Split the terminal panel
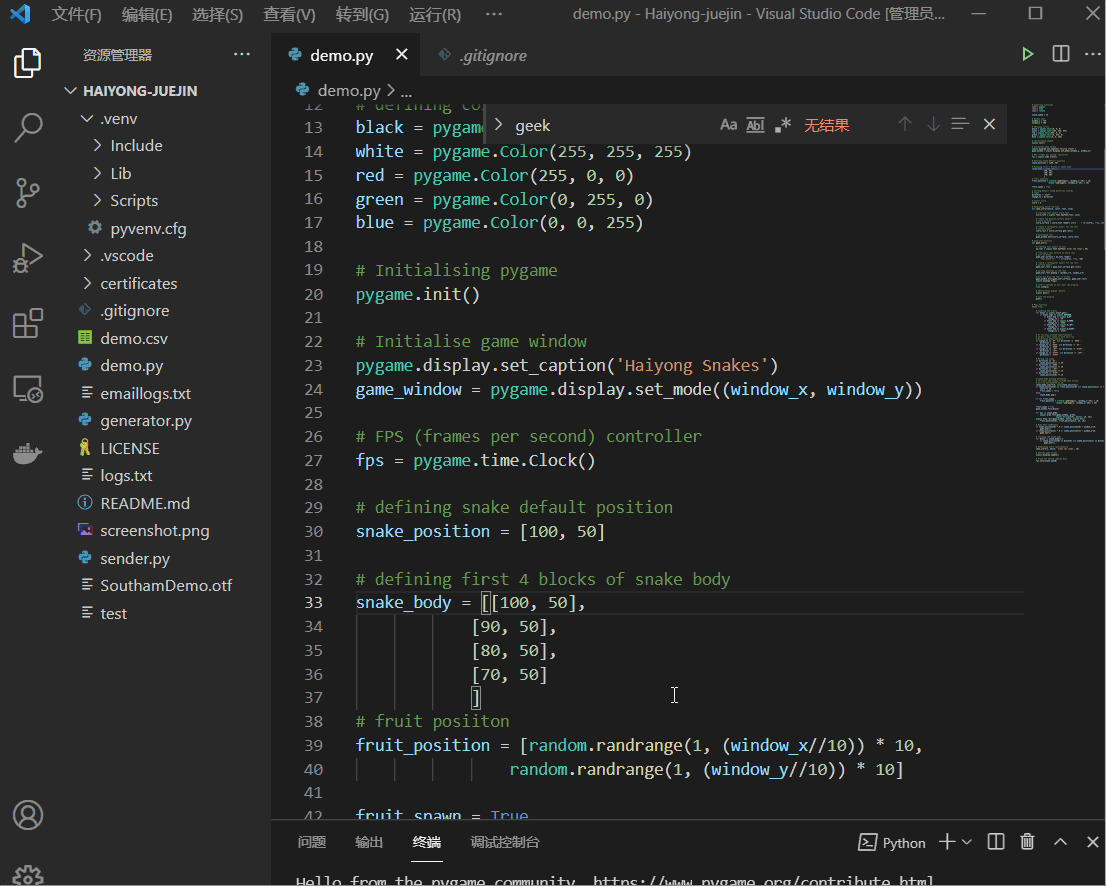1106x886 pixels. (996, 842)
